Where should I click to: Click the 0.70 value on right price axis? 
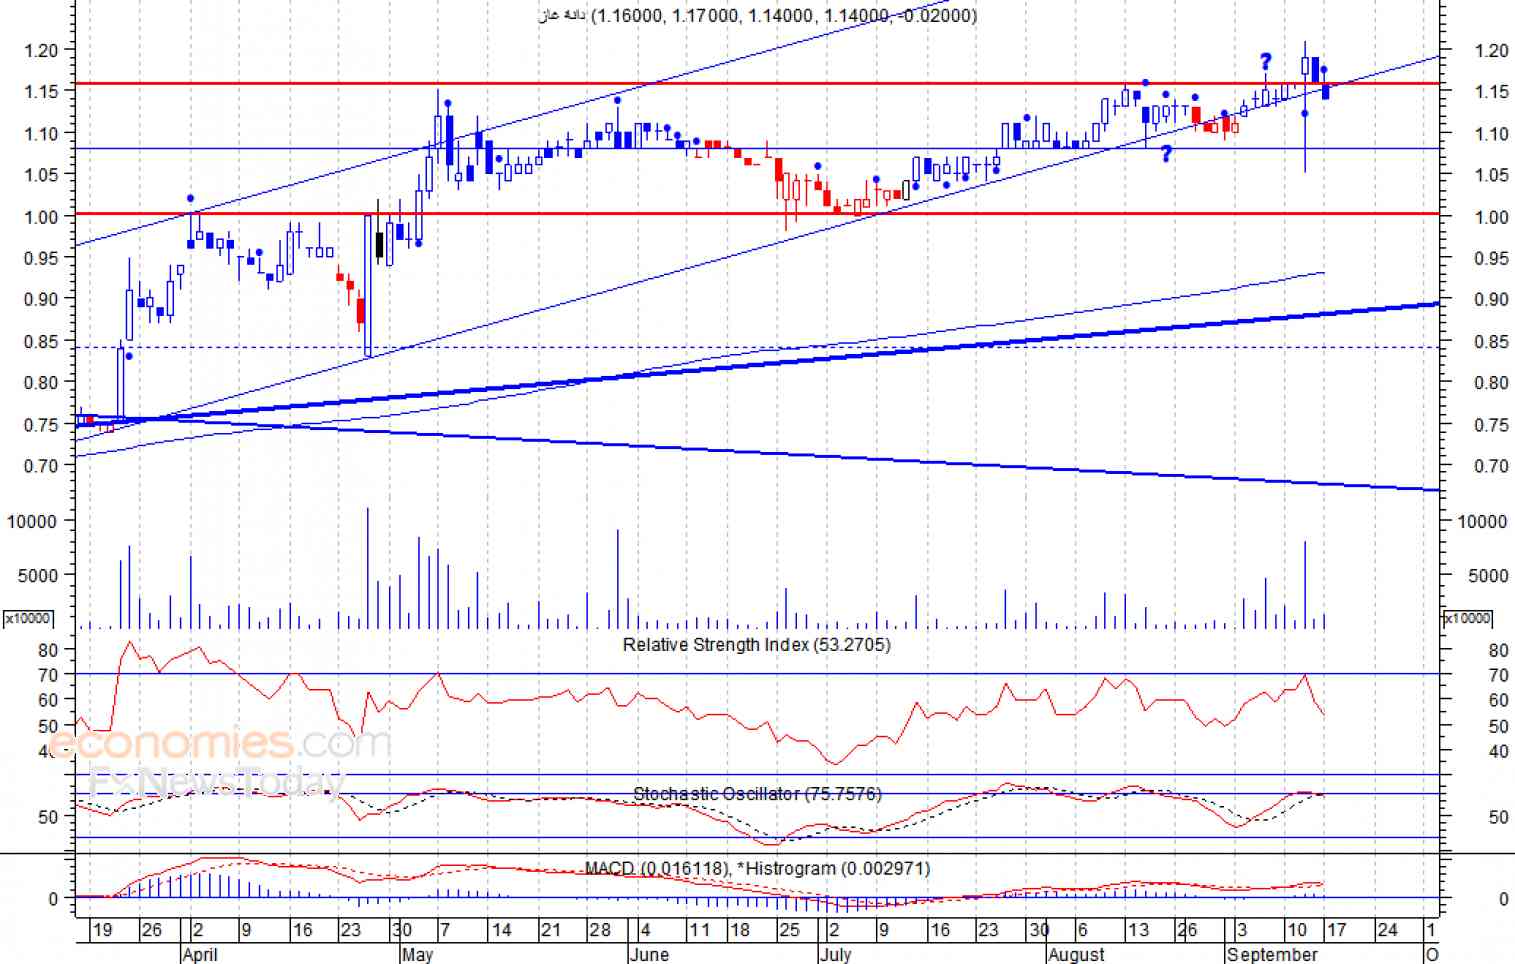click(1491, 466)
